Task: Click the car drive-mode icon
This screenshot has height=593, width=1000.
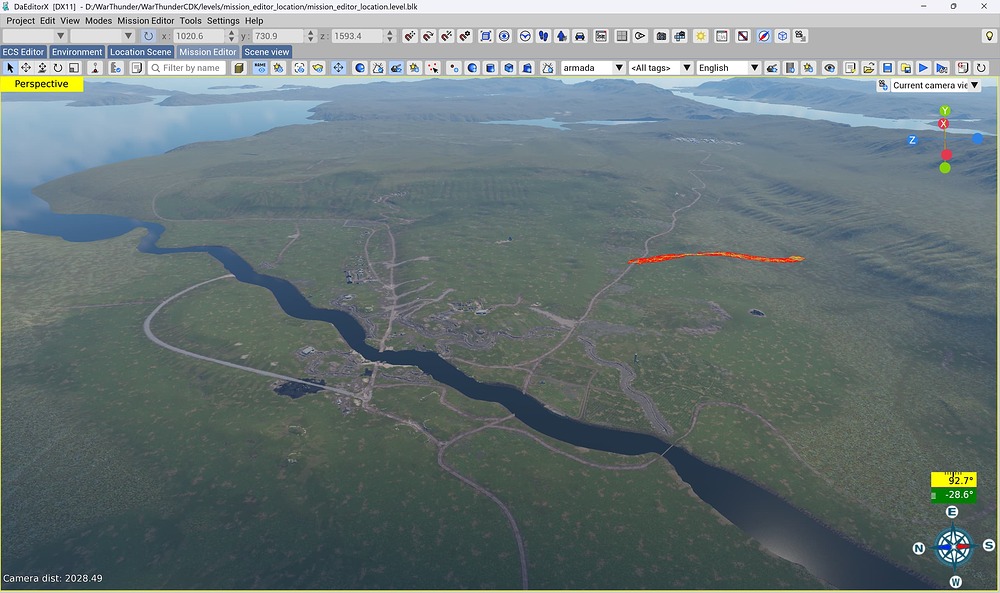Action: 580,36
